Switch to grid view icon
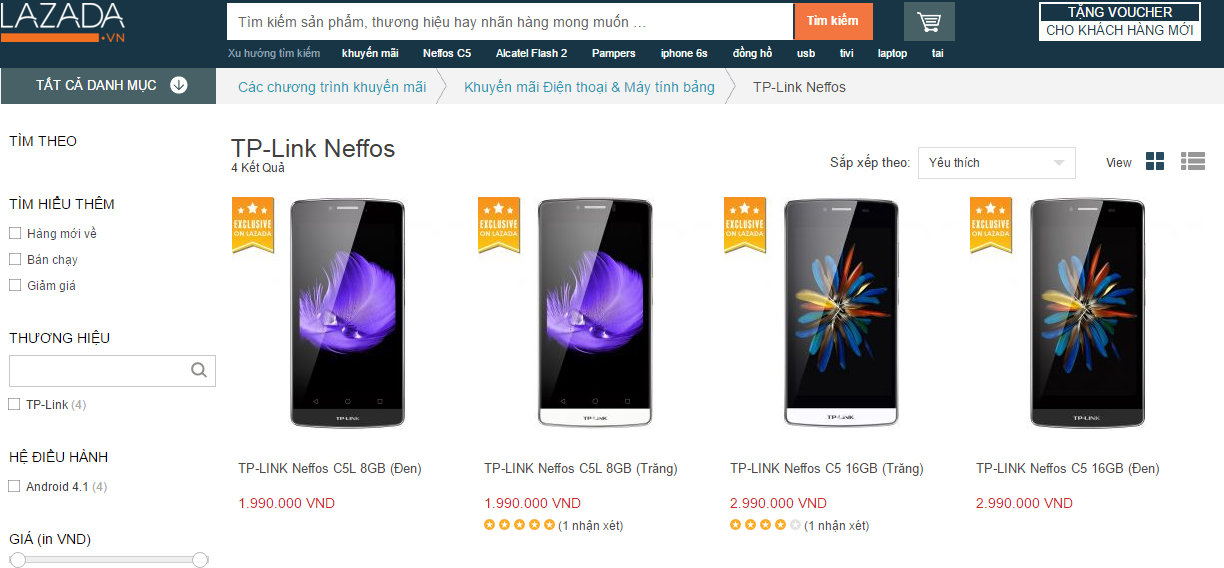Screen dimensions: 1224x568 coord(1155,162)
